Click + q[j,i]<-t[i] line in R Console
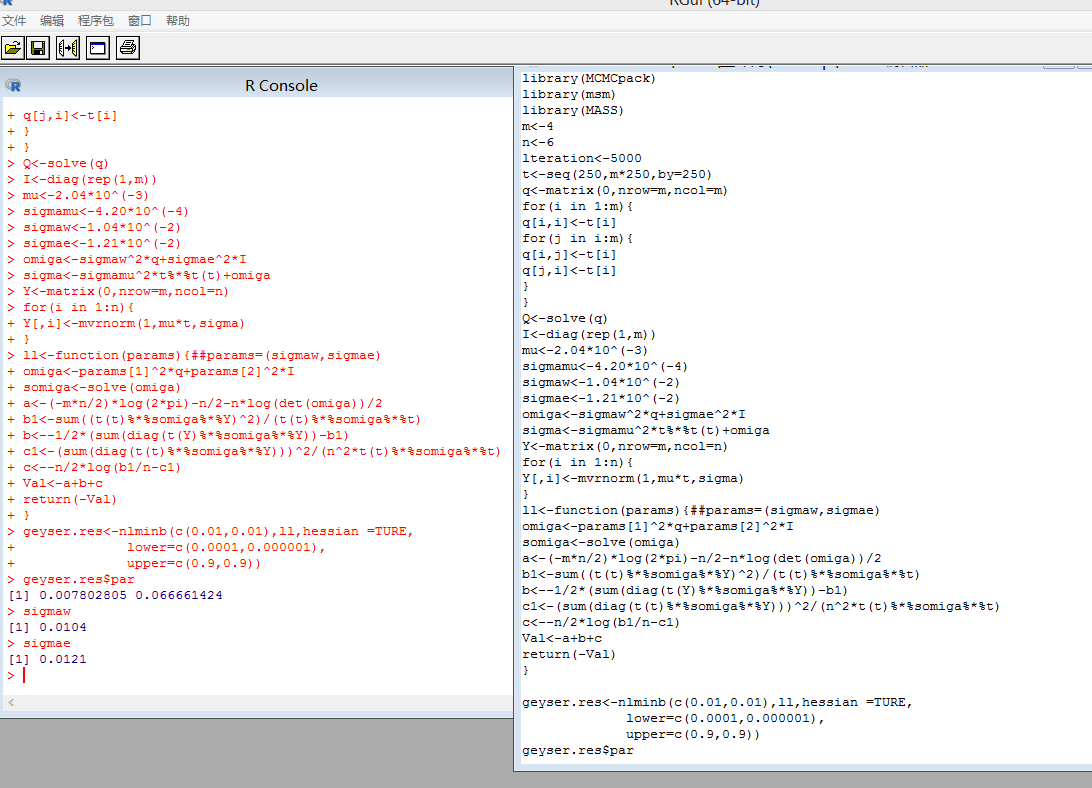Image resolution: width=1092 pixels, height=788 pixels. tap(62, 115)
